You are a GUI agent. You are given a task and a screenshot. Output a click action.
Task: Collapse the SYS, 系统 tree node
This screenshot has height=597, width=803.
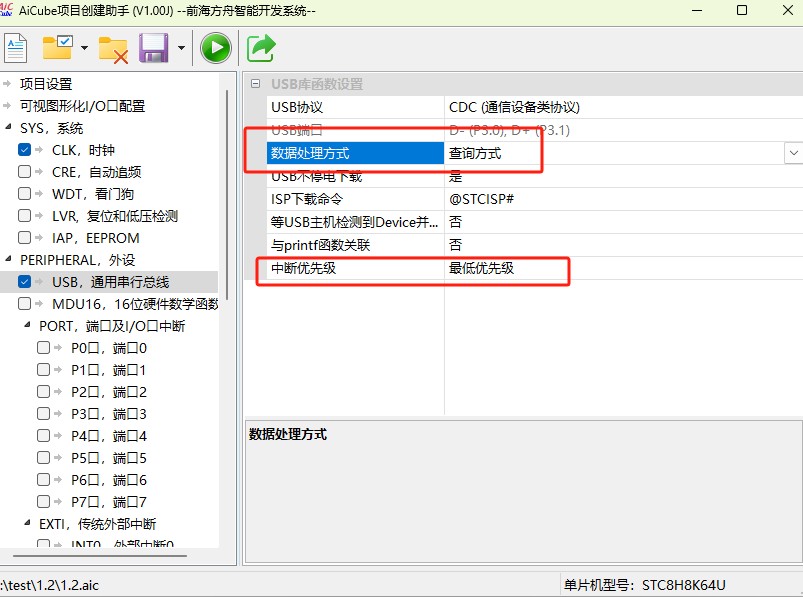(x=8, y=127)
